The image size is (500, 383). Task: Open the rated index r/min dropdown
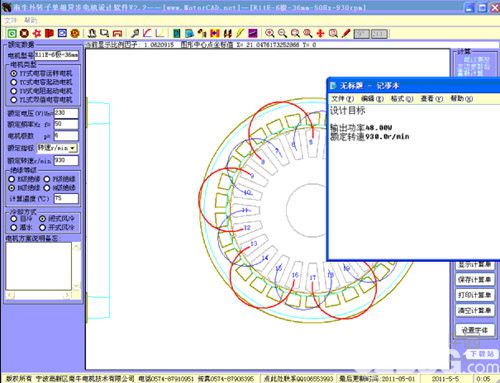(x=73, y=148)
